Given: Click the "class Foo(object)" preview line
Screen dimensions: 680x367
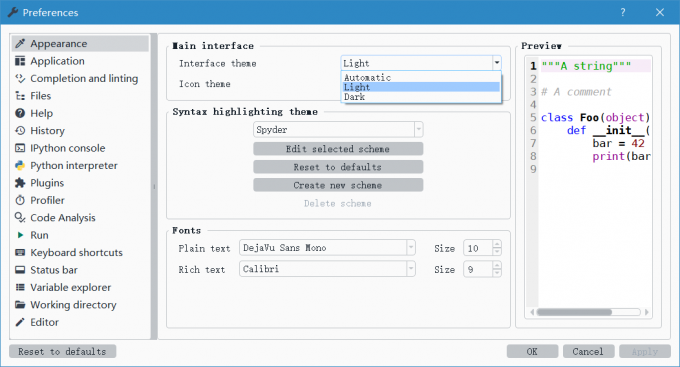Looking at the screenshot, I should pyautogui.click(x=595, y=118).
